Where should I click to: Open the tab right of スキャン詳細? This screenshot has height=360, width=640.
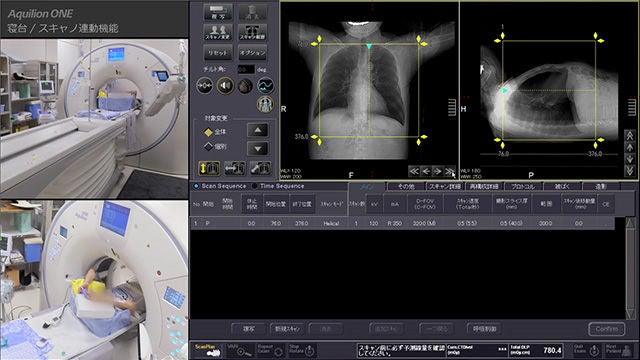[484, 187]
